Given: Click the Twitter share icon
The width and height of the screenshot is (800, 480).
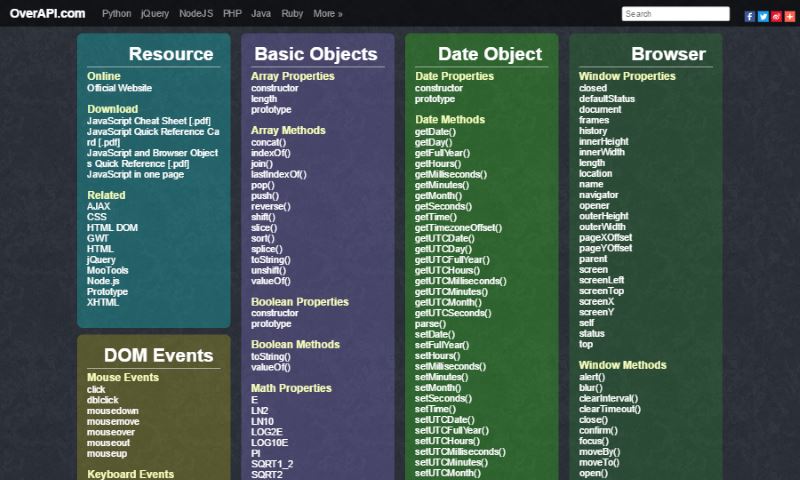Looking at the screenshot, I should [763, 16].
